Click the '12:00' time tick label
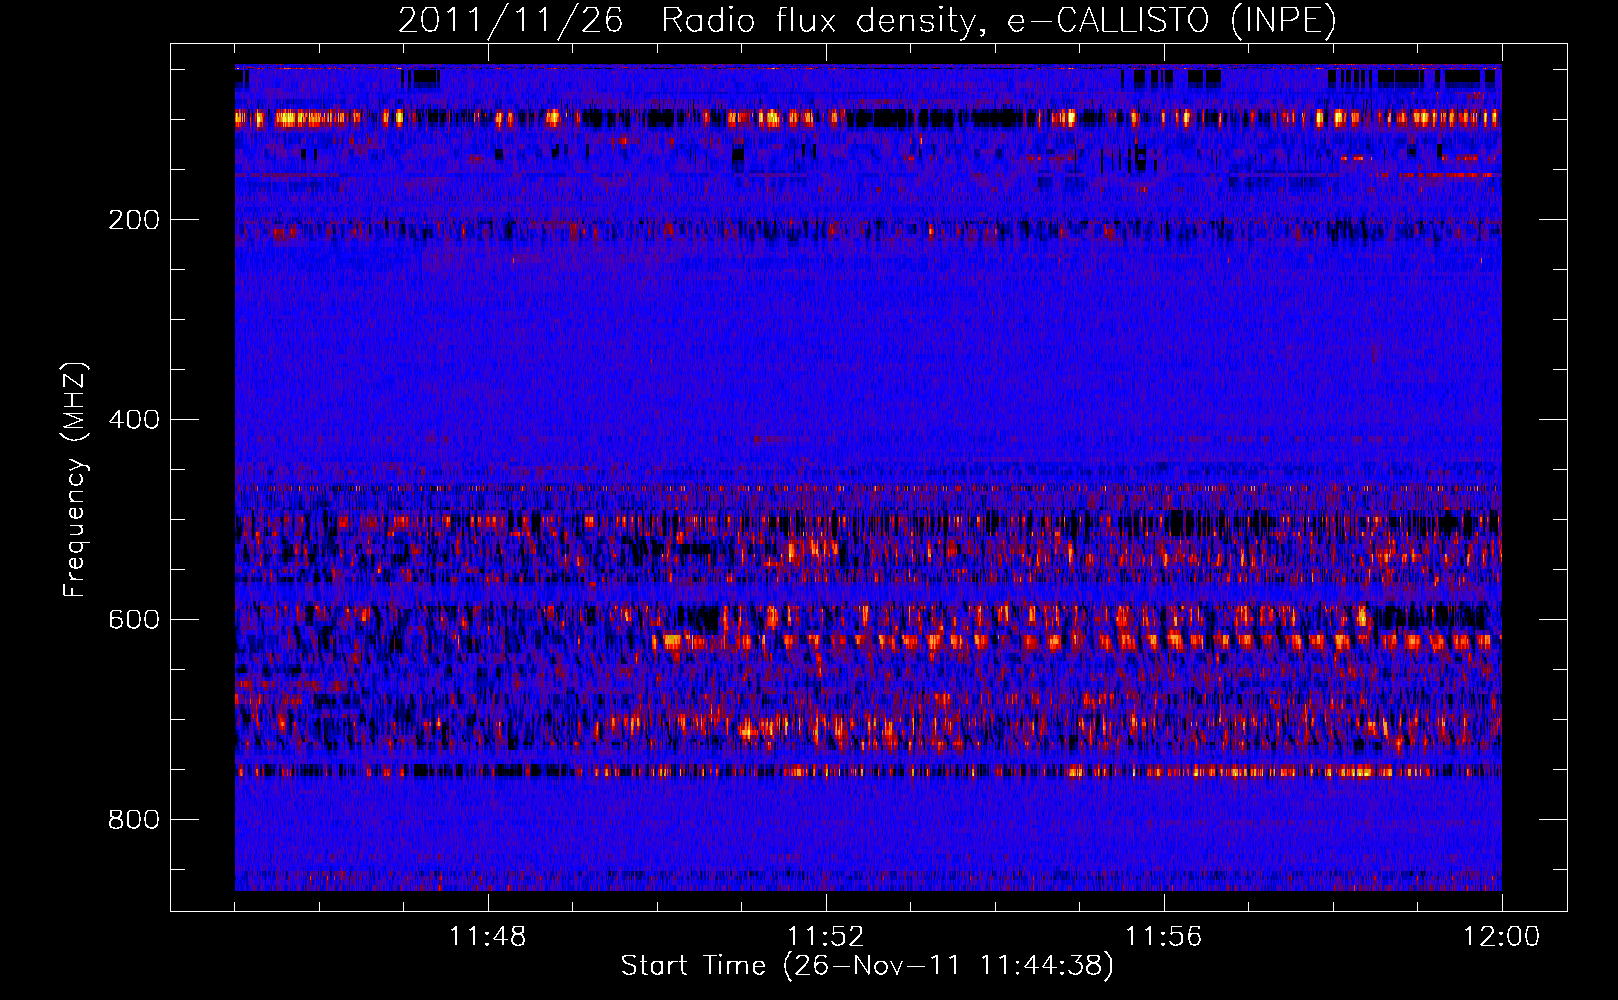Screen dimensions: 1618x1000 1501,937
